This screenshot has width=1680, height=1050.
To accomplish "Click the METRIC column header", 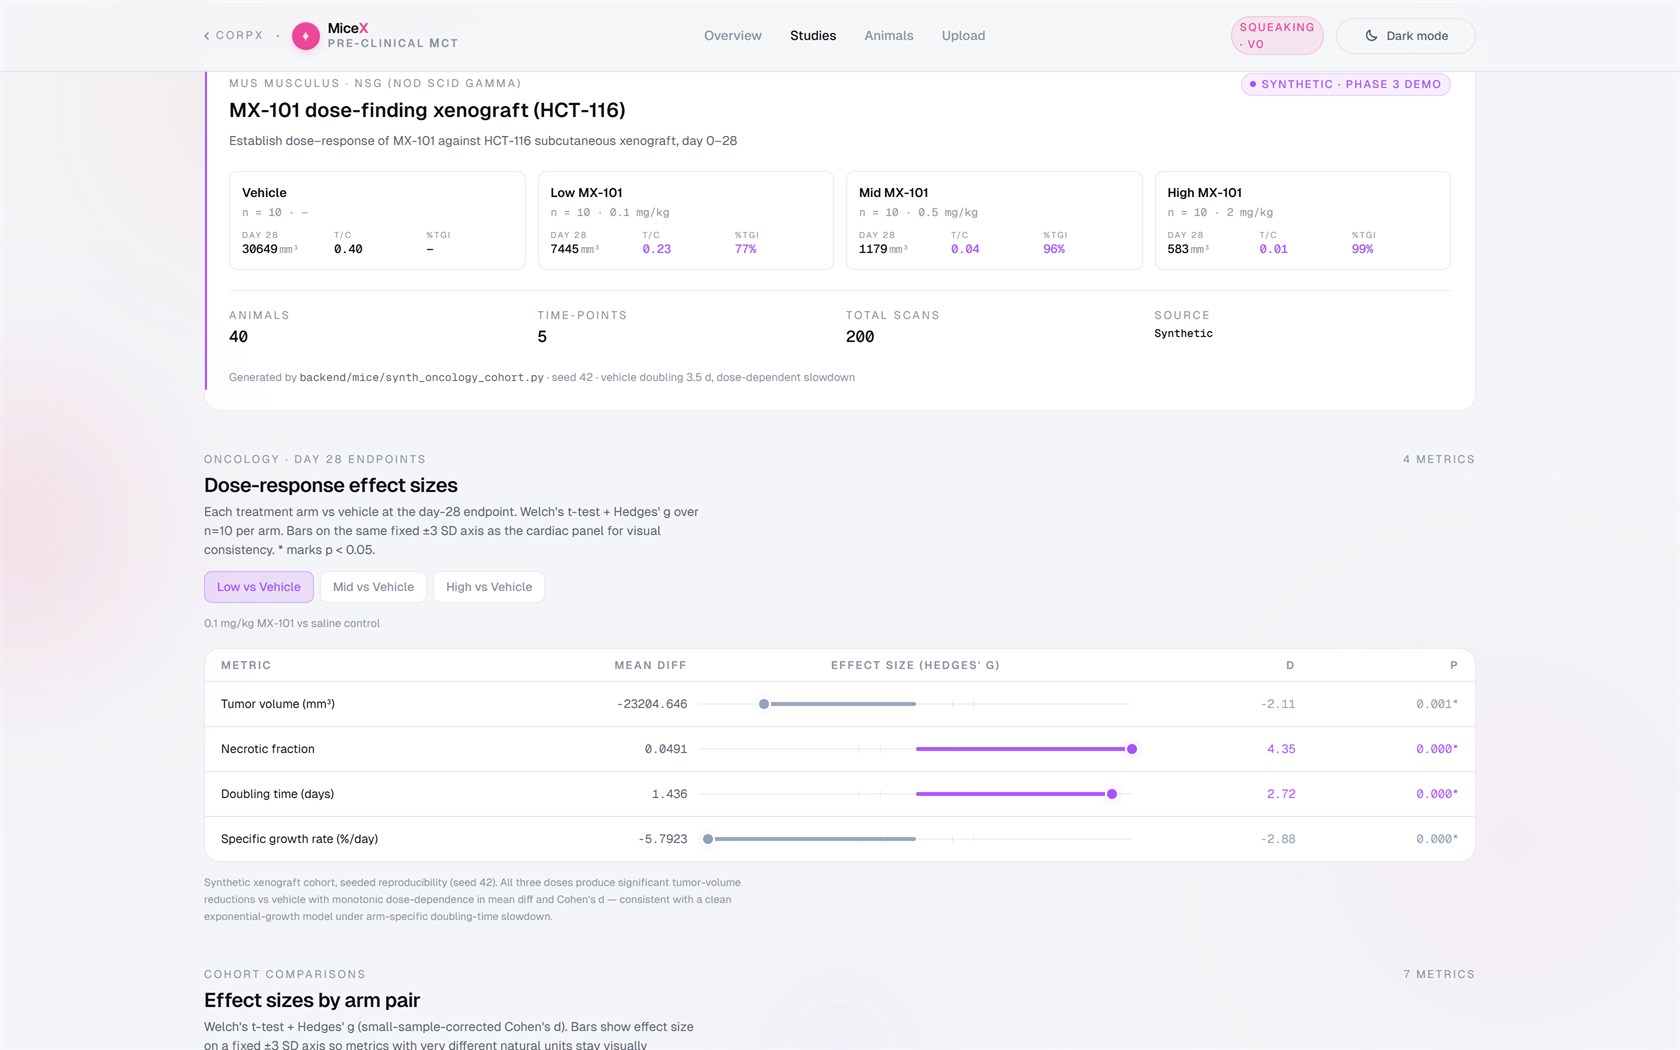I will pyautogui.click(x=246, y=665).
